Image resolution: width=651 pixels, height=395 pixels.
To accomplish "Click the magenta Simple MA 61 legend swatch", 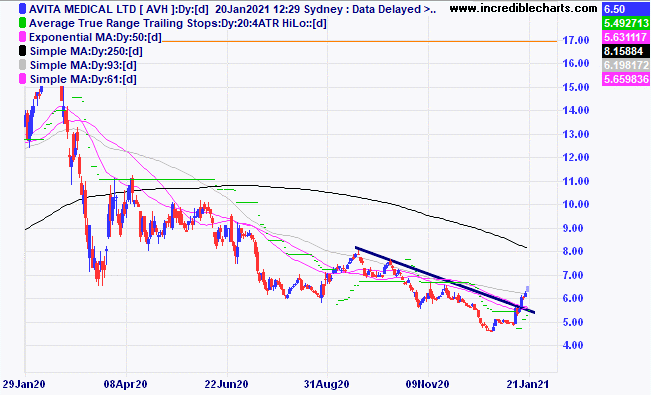I will click(x=22, y=79).
